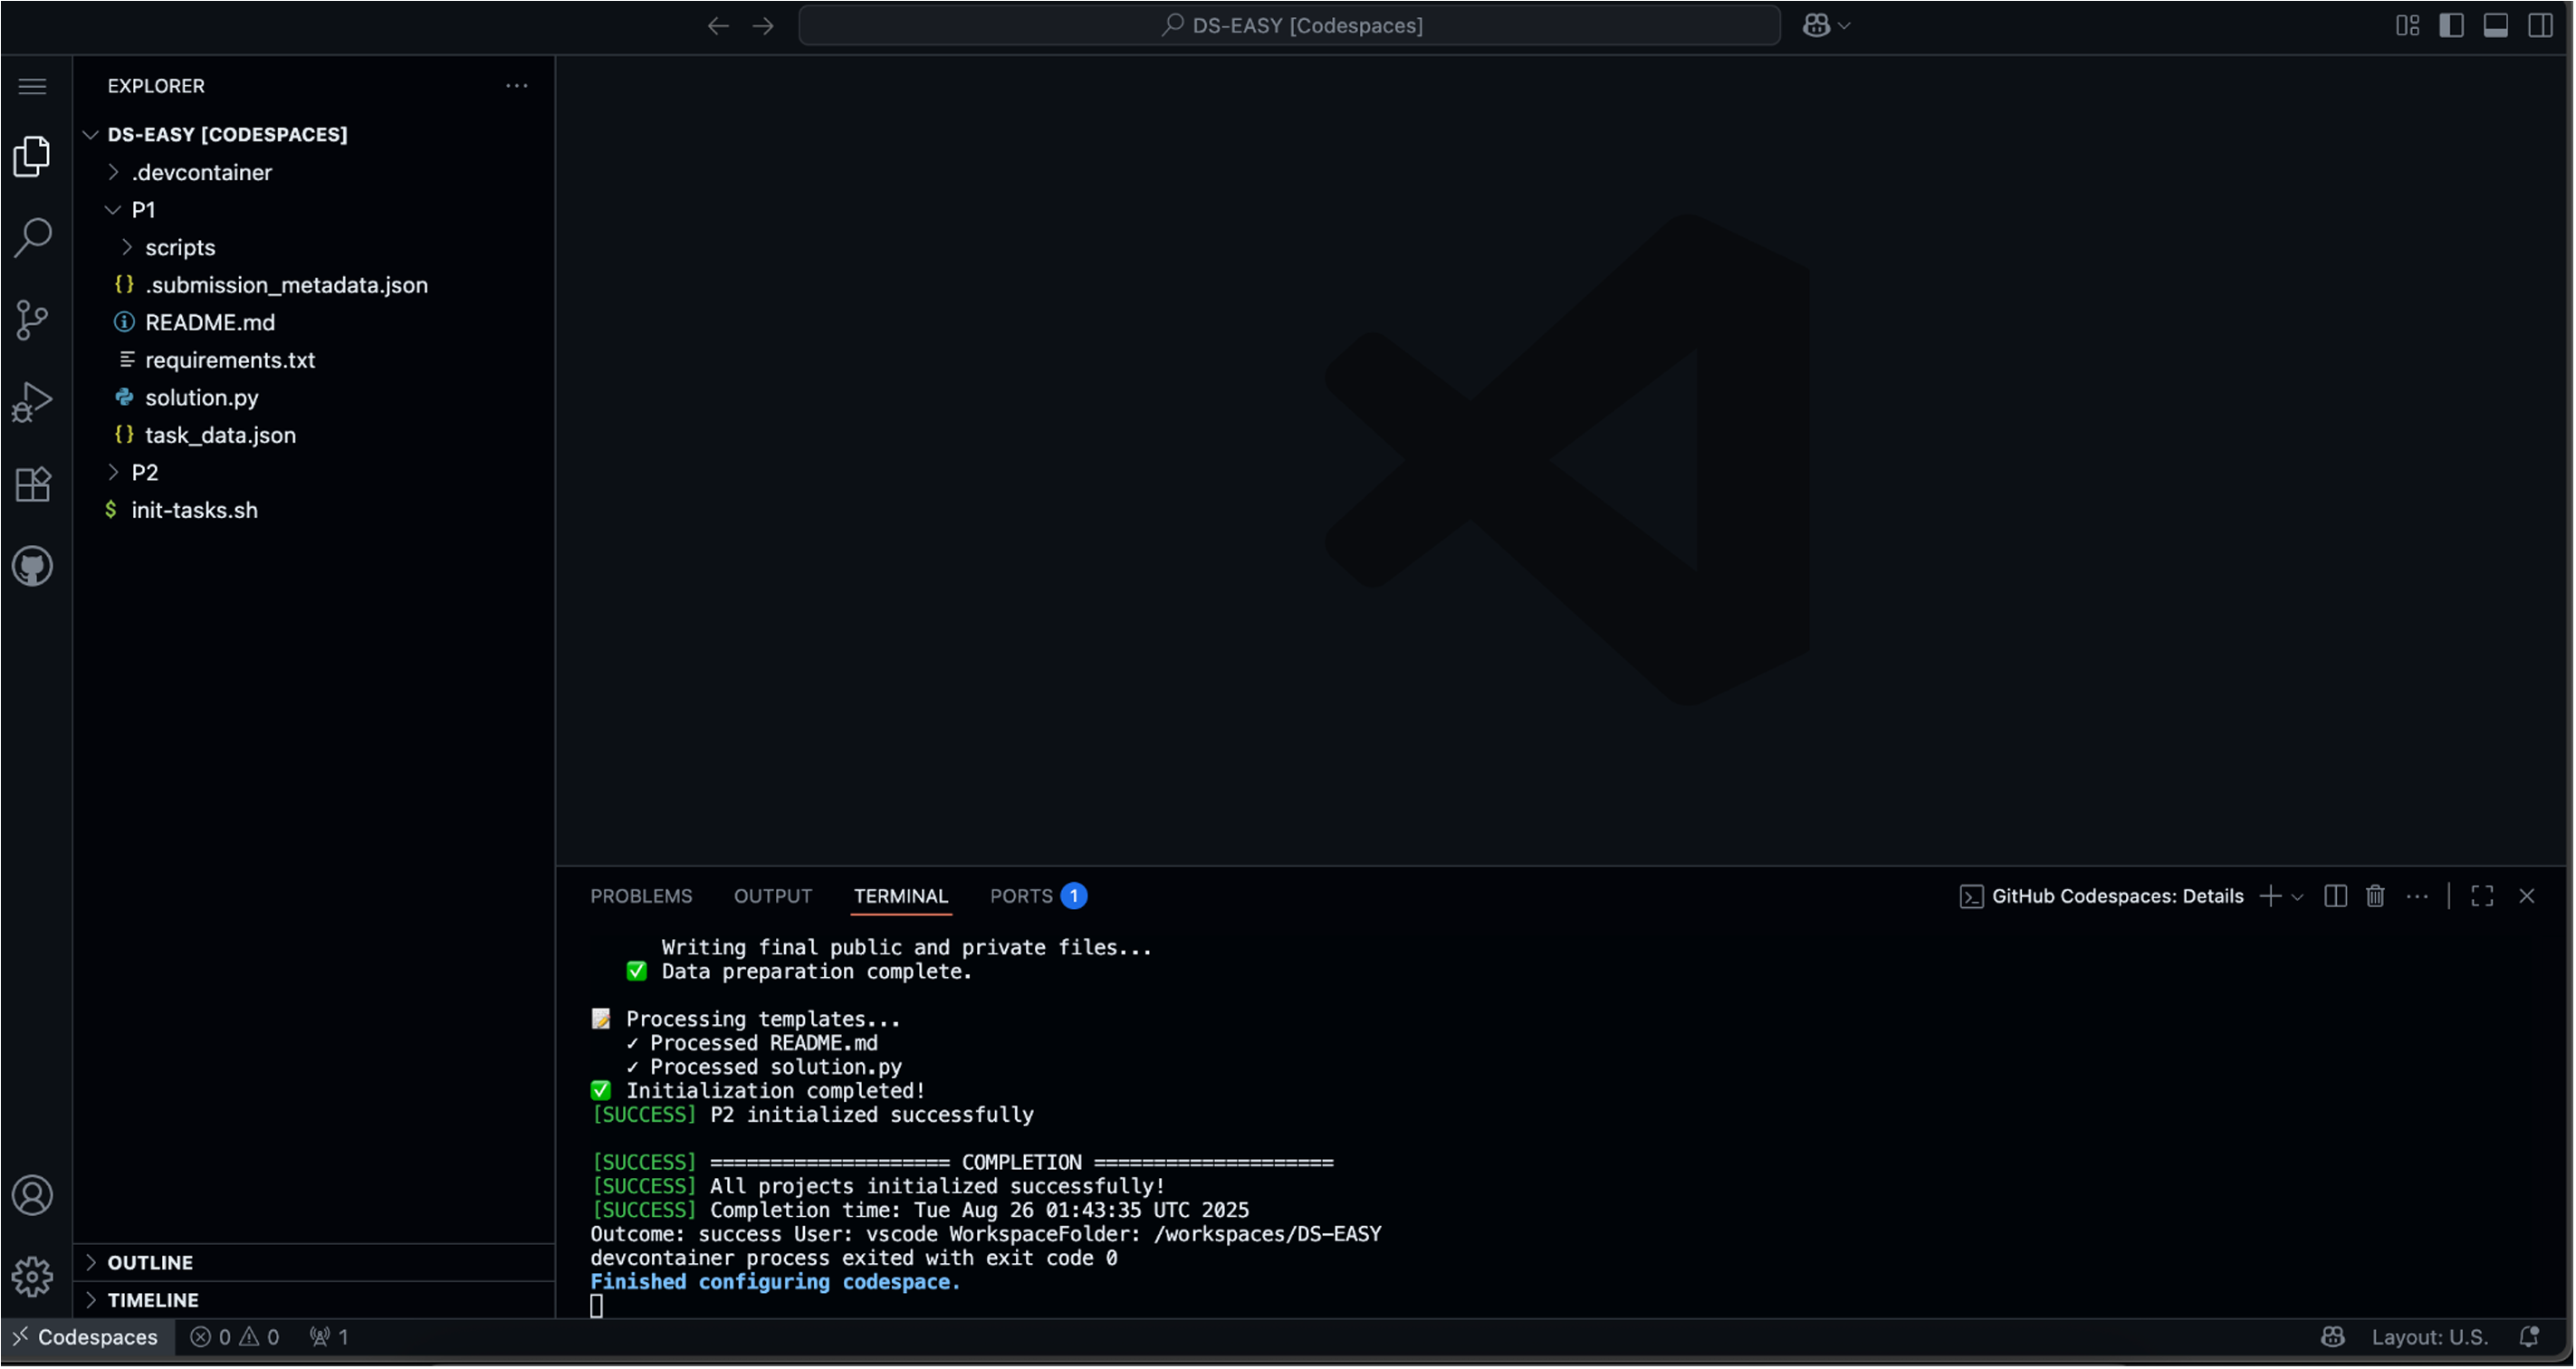The width and height of the screenshot is (2576, 1369).
Task: Switch to the PORTS tab
Action: [1021, 896]
